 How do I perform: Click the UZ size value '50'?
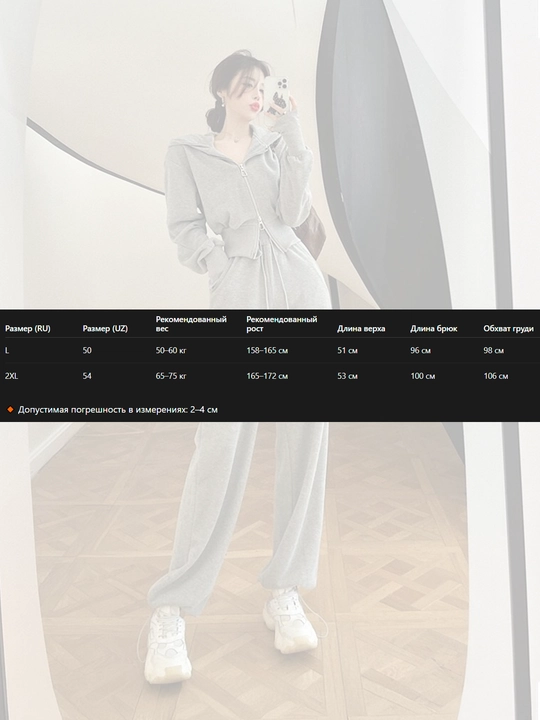87,350
